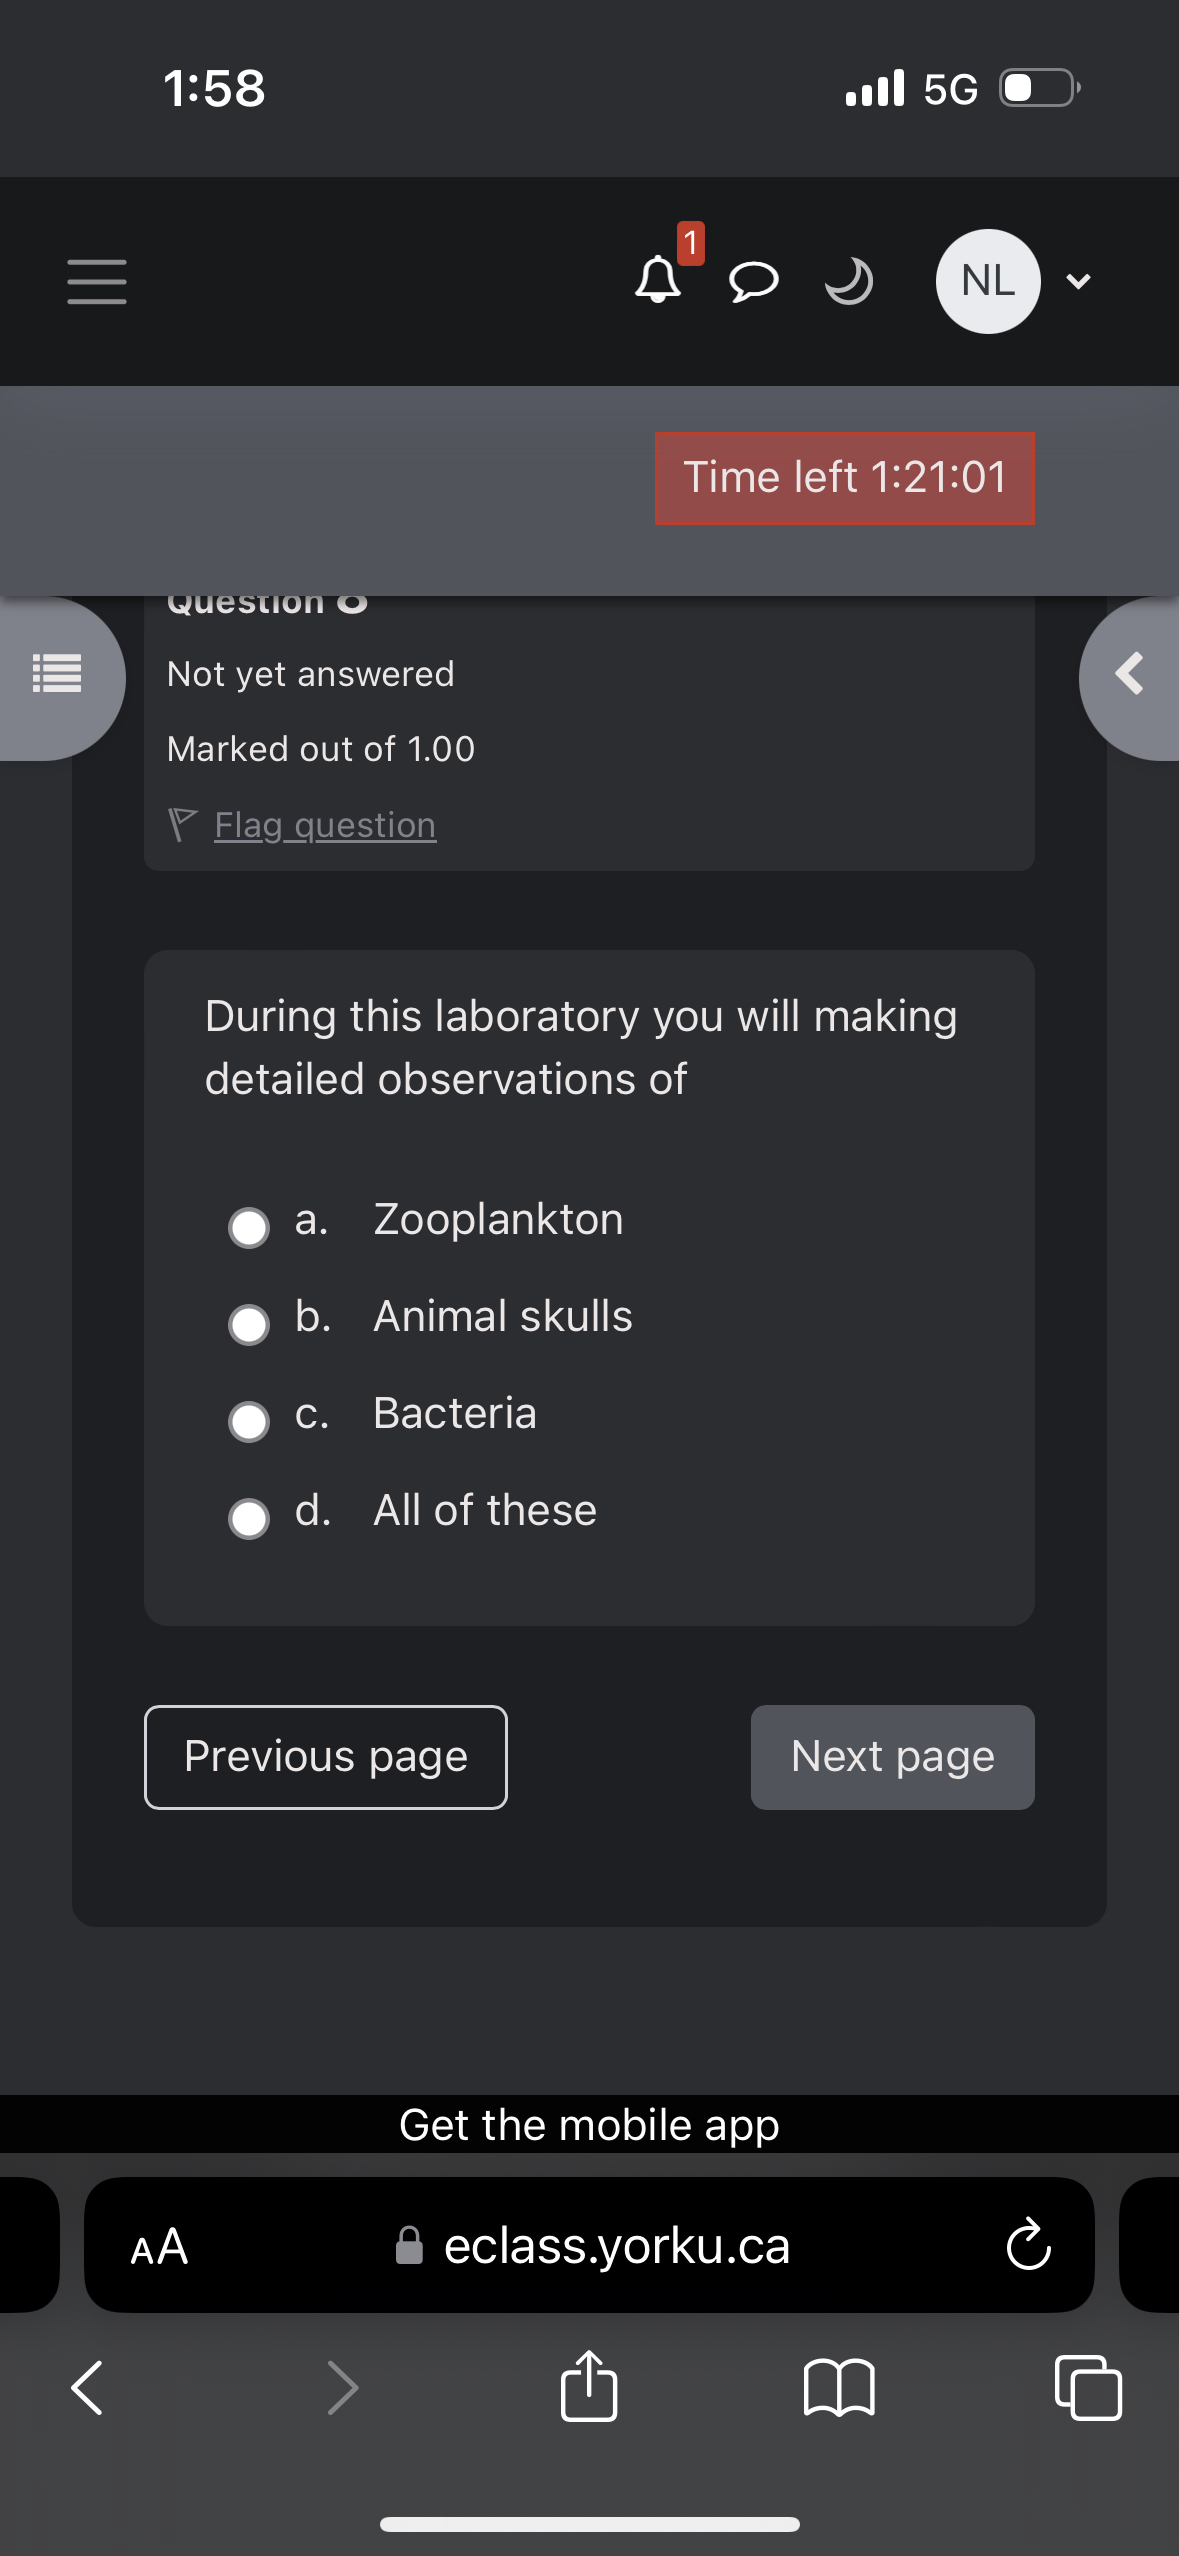This screenshot has height=2556, width=1179.
Task: Open the NL user avatar
Action: click(x=987, y=281)
